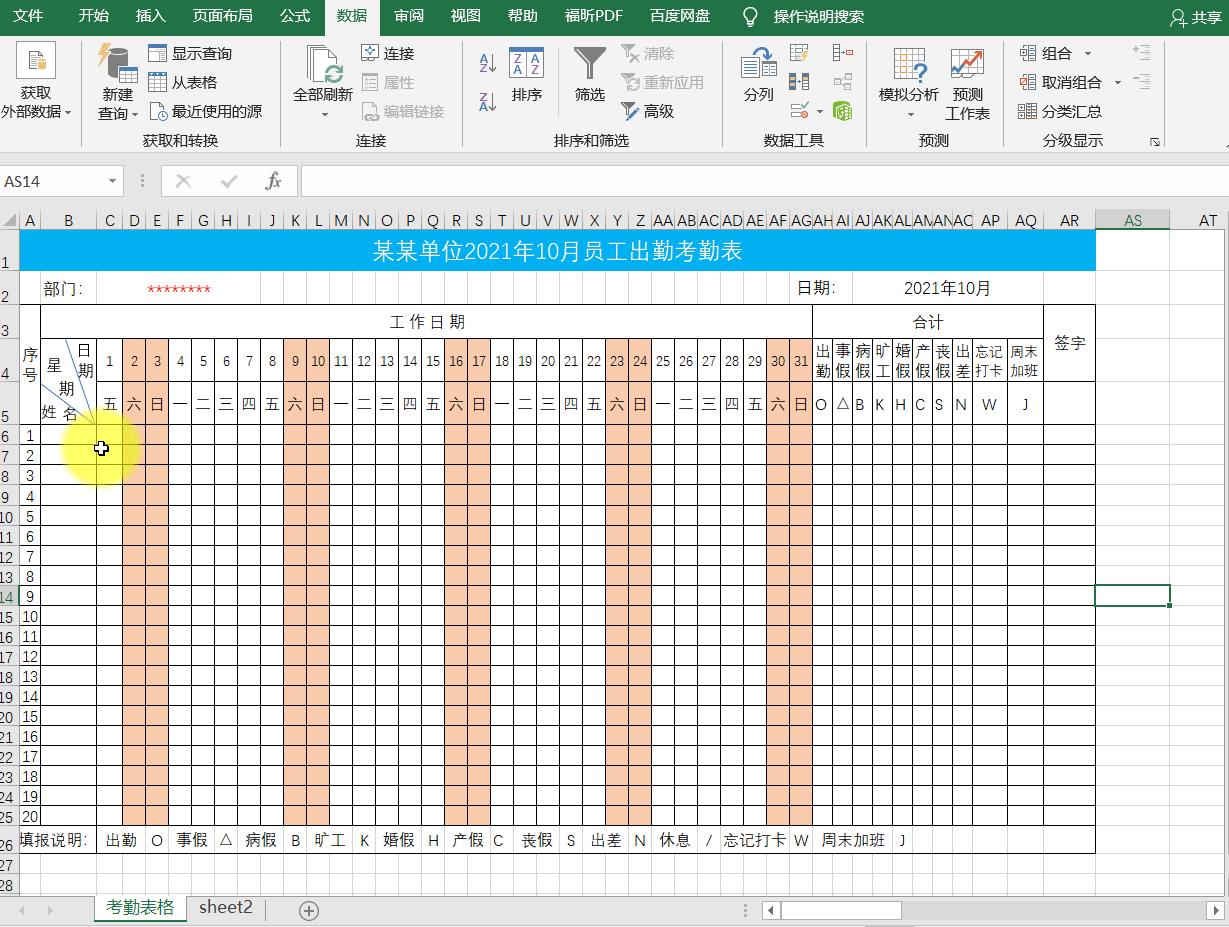Open the 排序 custom sort dialog
Image resolution: width=1229 pixels, height=927 pixels.
point(526,76)
